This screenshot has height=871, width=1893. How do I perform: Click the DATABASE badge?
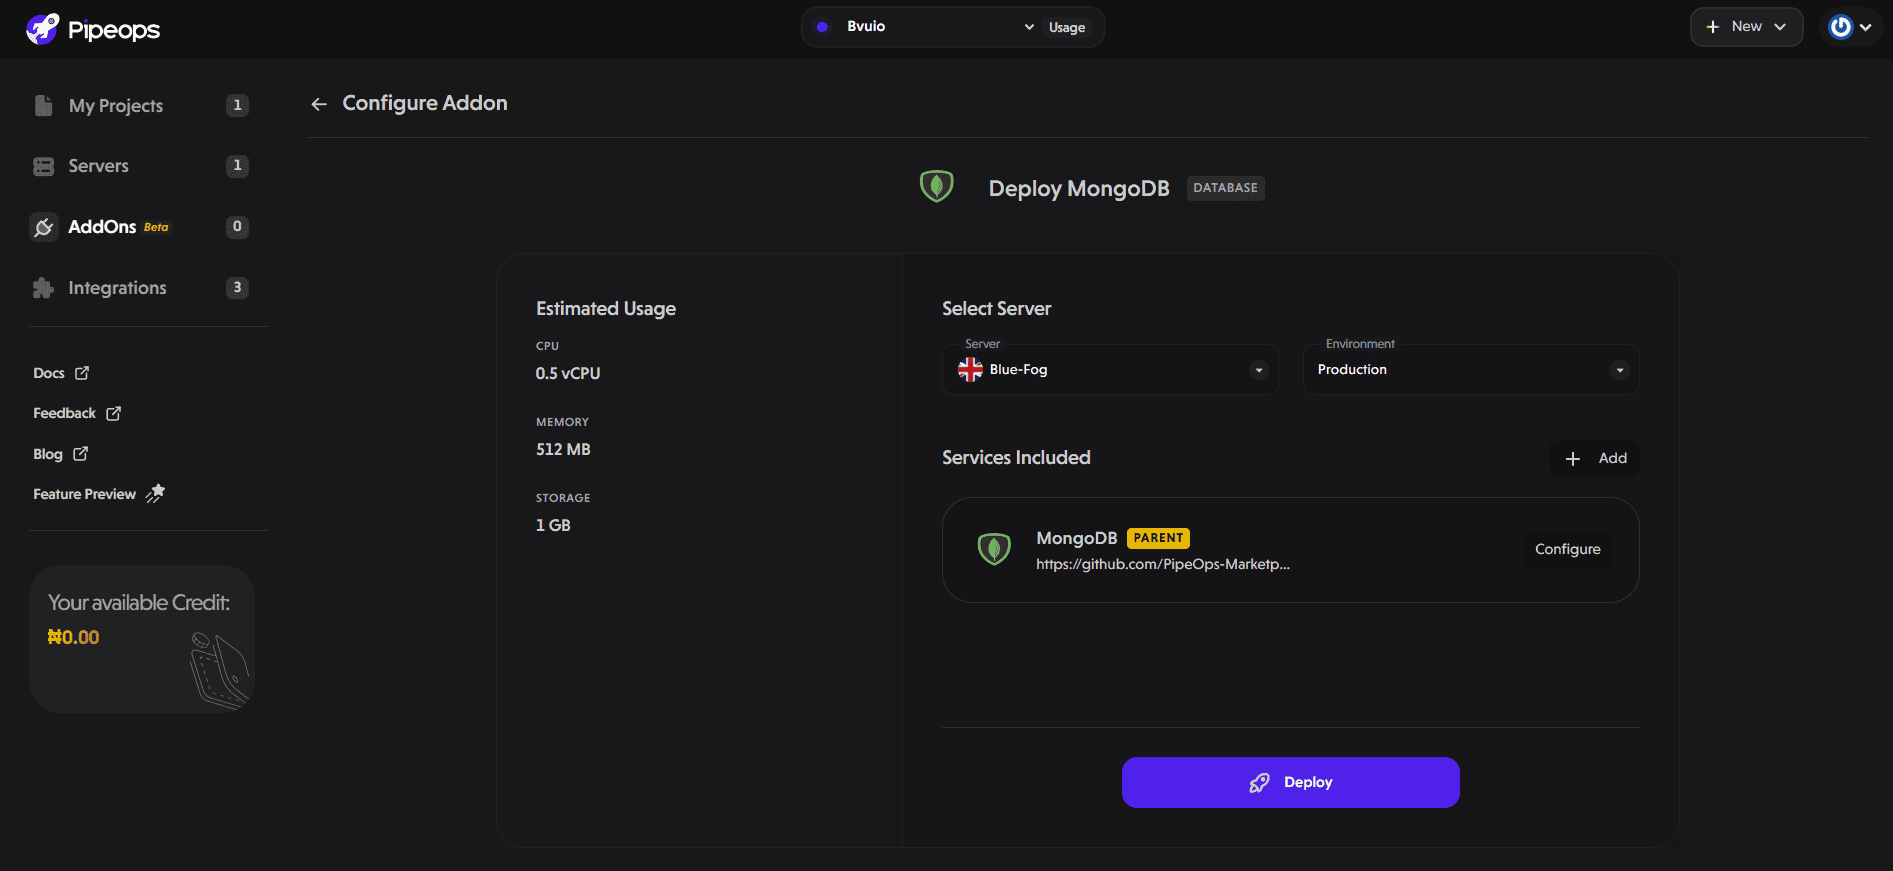(1225, 188)
